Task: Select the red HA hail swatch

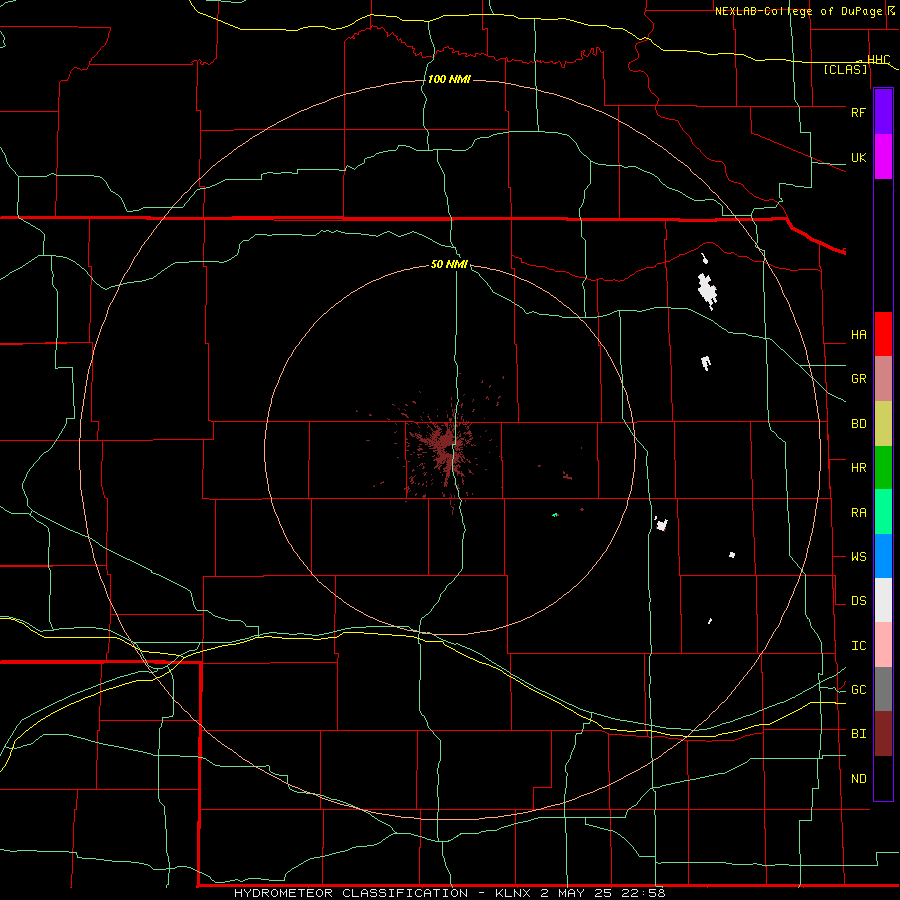Action: tap(883, 334)
